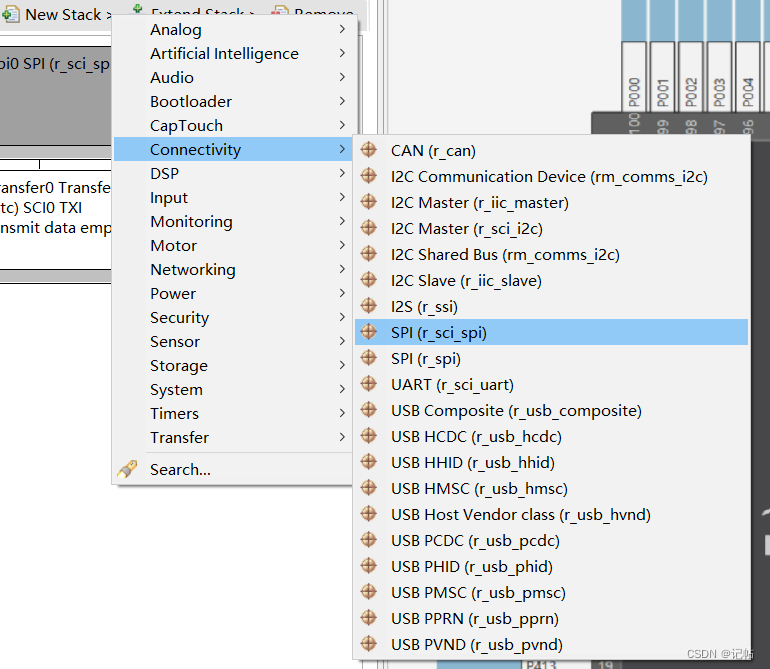Expand the Bootloader submenu arrow
The image size is (770, 669).
pyautogui.click(x=342, y=101)
